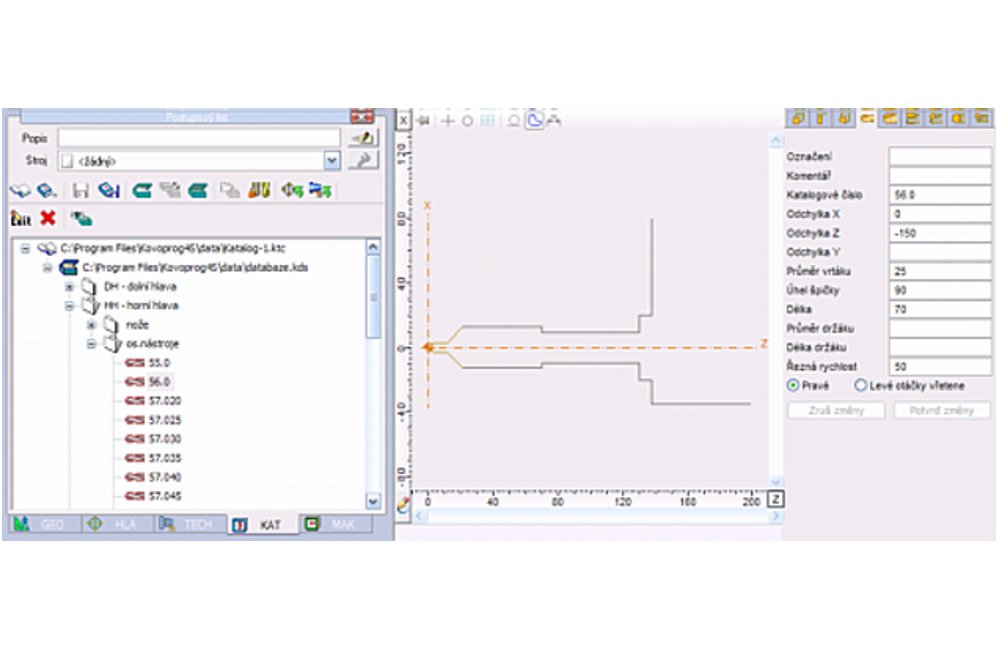Viewport: 1000px width, 664px height.
Task: Select tool 56.0 in the tree
Action: click(159, 381)
